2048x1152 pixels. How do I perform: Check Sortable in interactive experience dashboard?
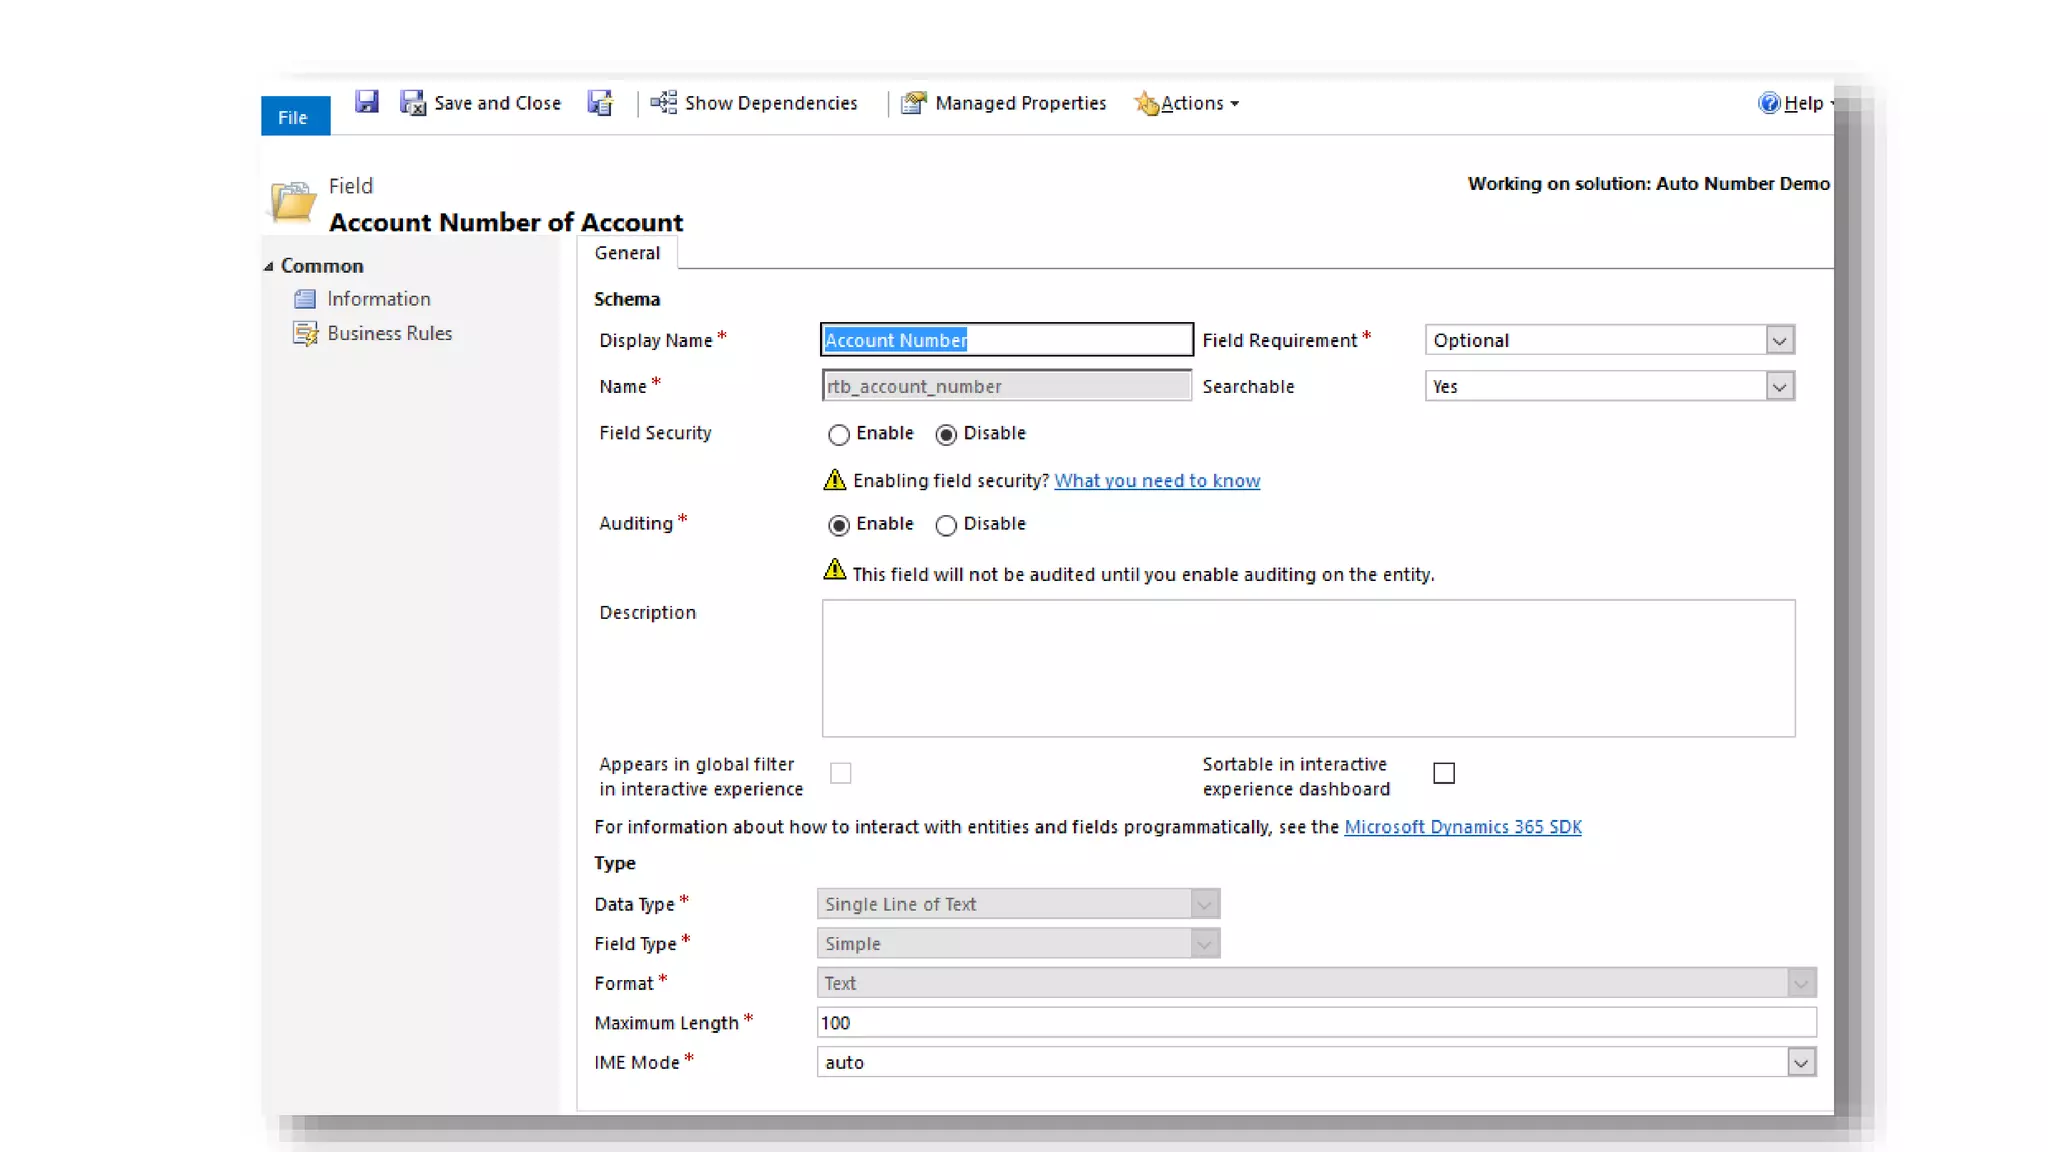tap(1443, 773)
